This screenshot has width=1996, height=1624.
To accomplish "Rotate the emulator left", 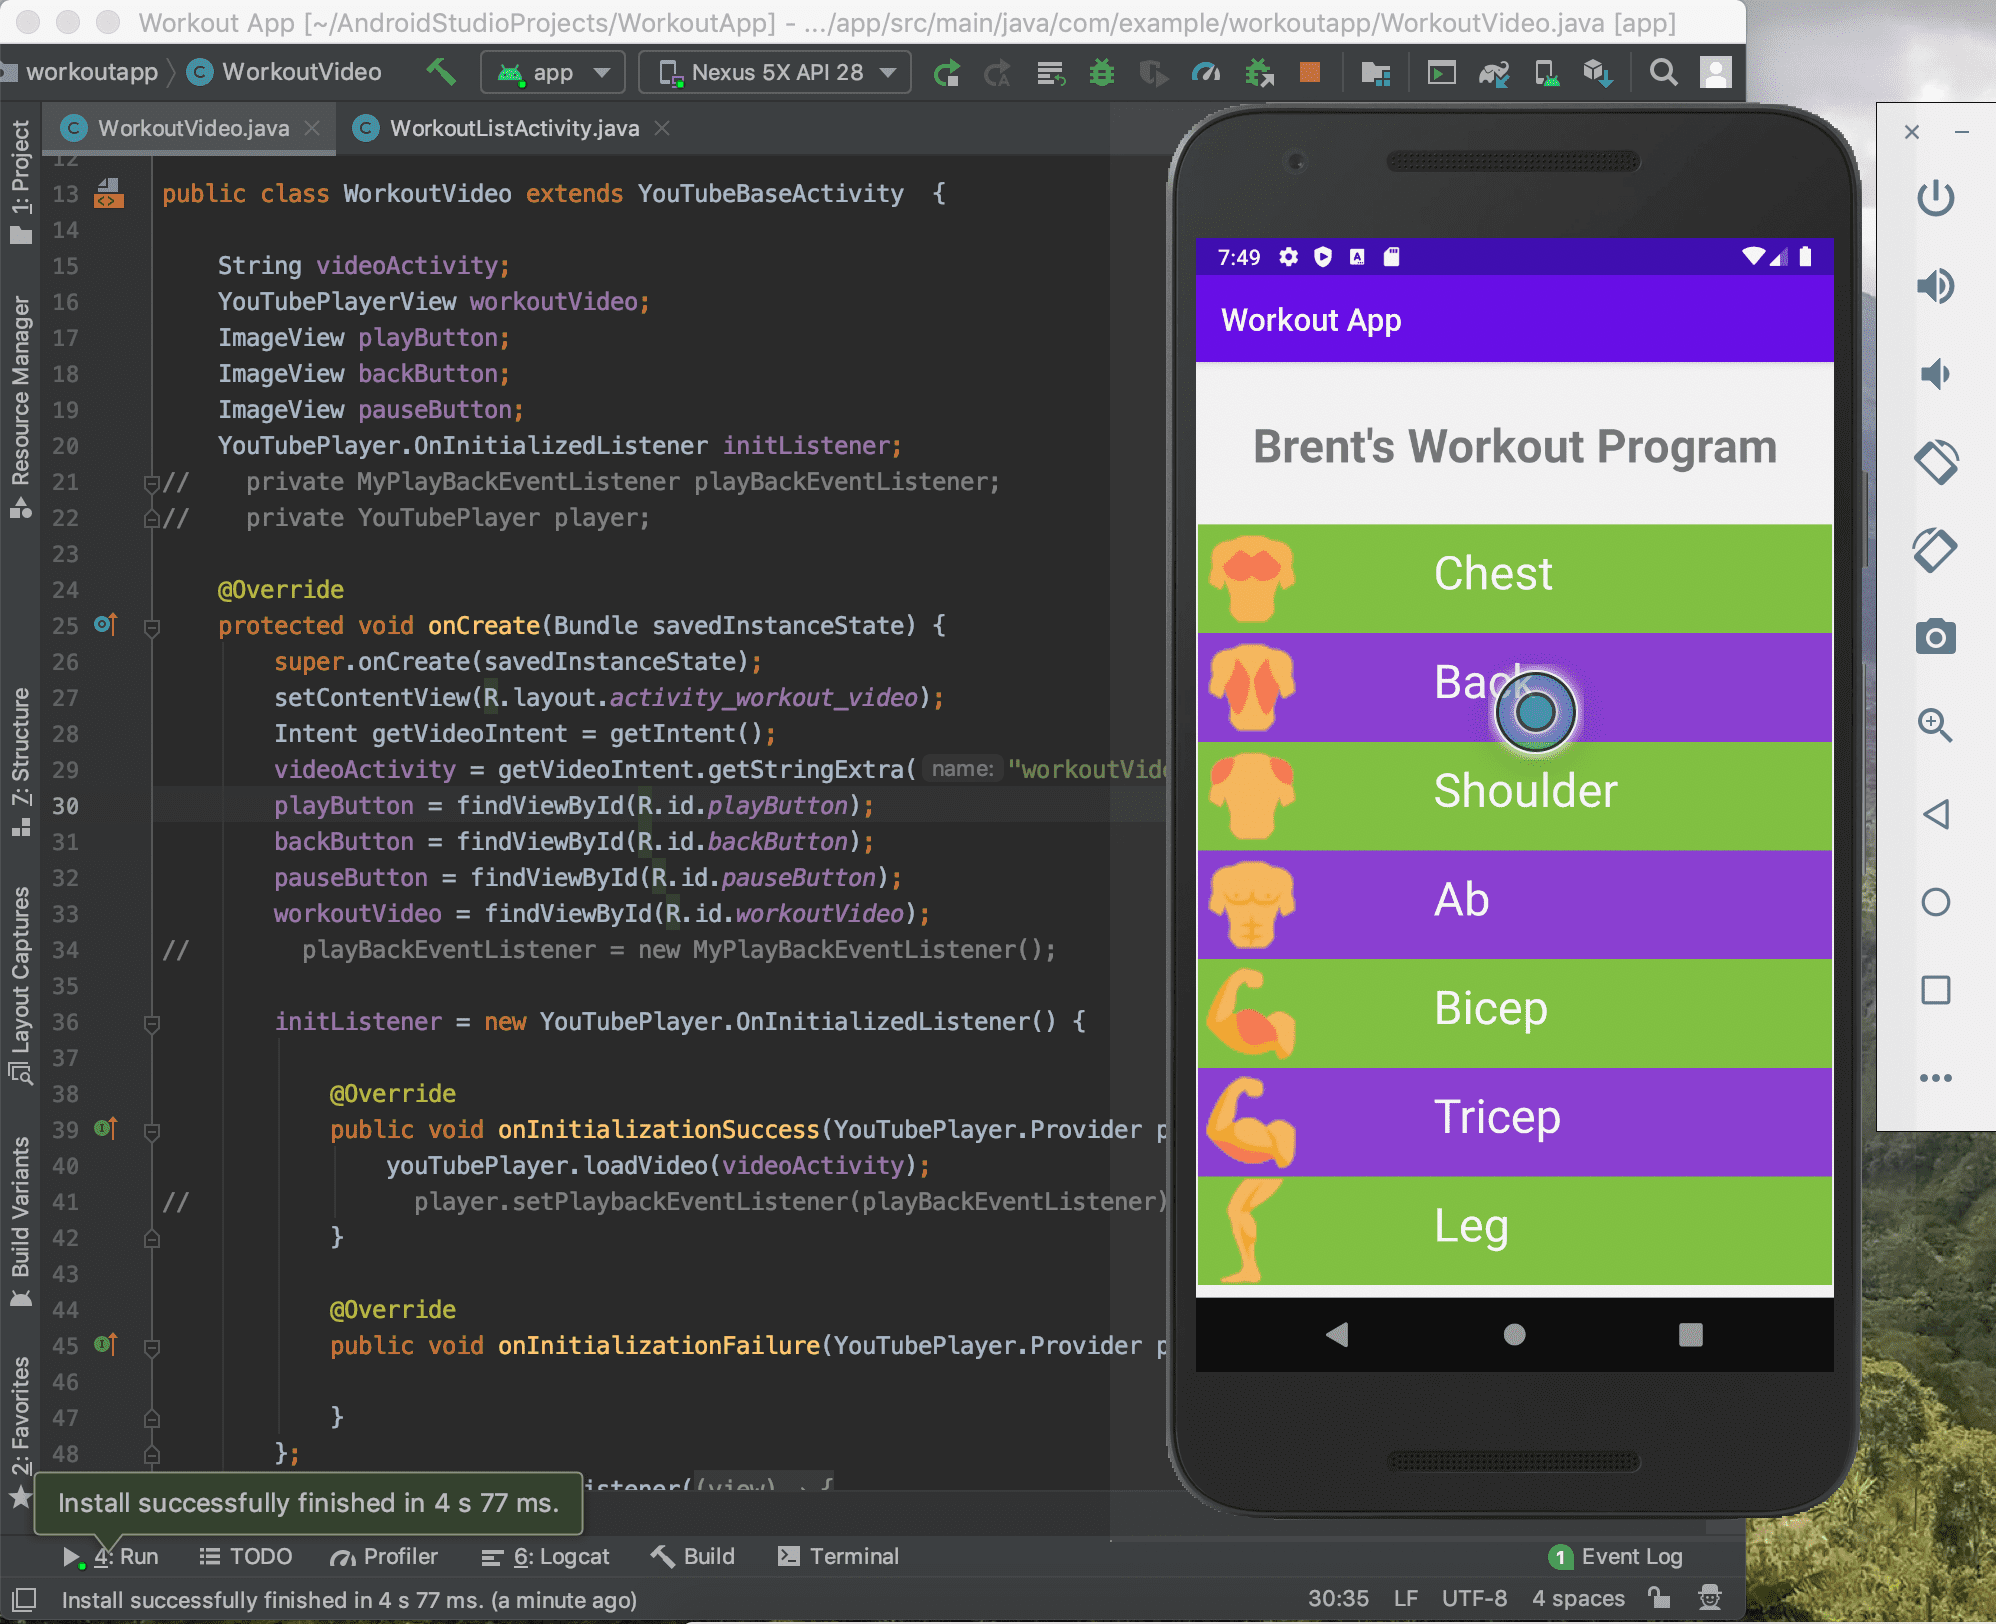I will pos(1936,462).
